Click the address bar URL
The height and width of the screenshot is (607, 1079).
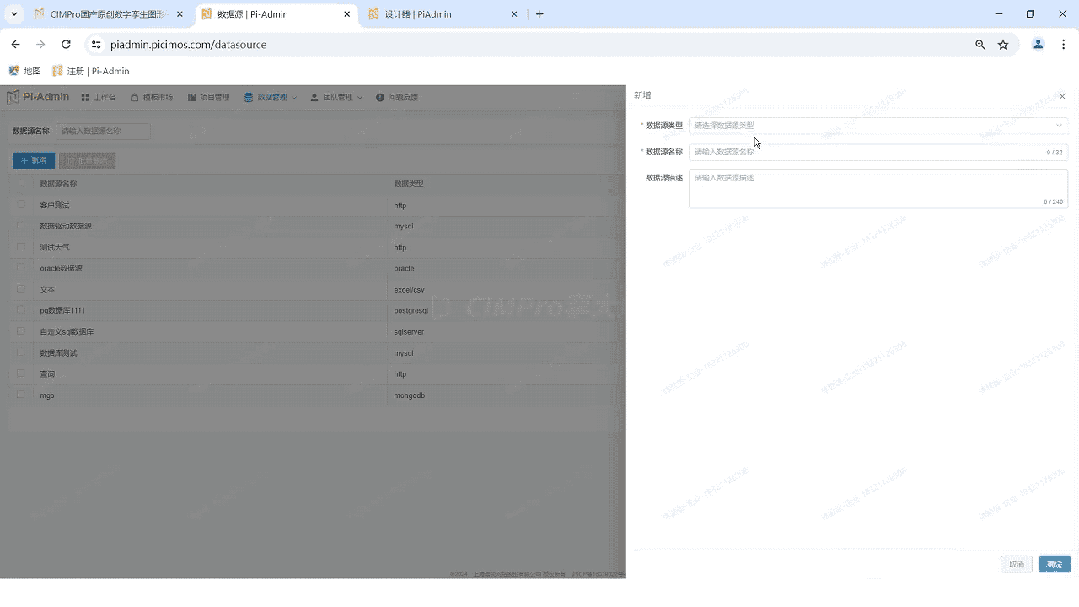pyautogui.click(x=188, y=45)
